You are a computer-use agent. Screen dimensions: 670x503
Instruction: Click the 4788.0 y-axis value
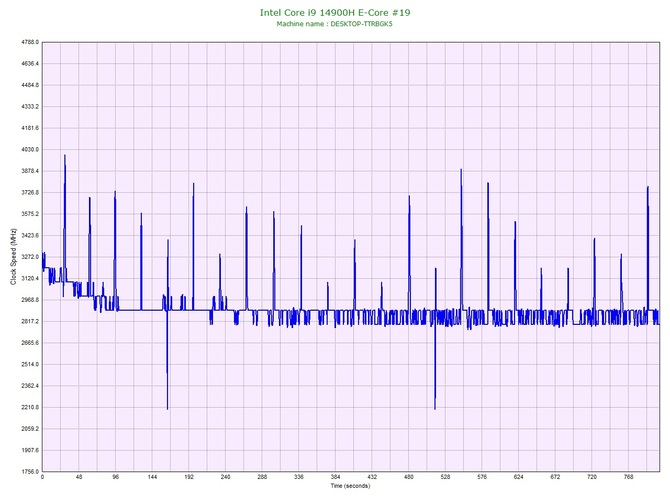click(x=30, y=42)
